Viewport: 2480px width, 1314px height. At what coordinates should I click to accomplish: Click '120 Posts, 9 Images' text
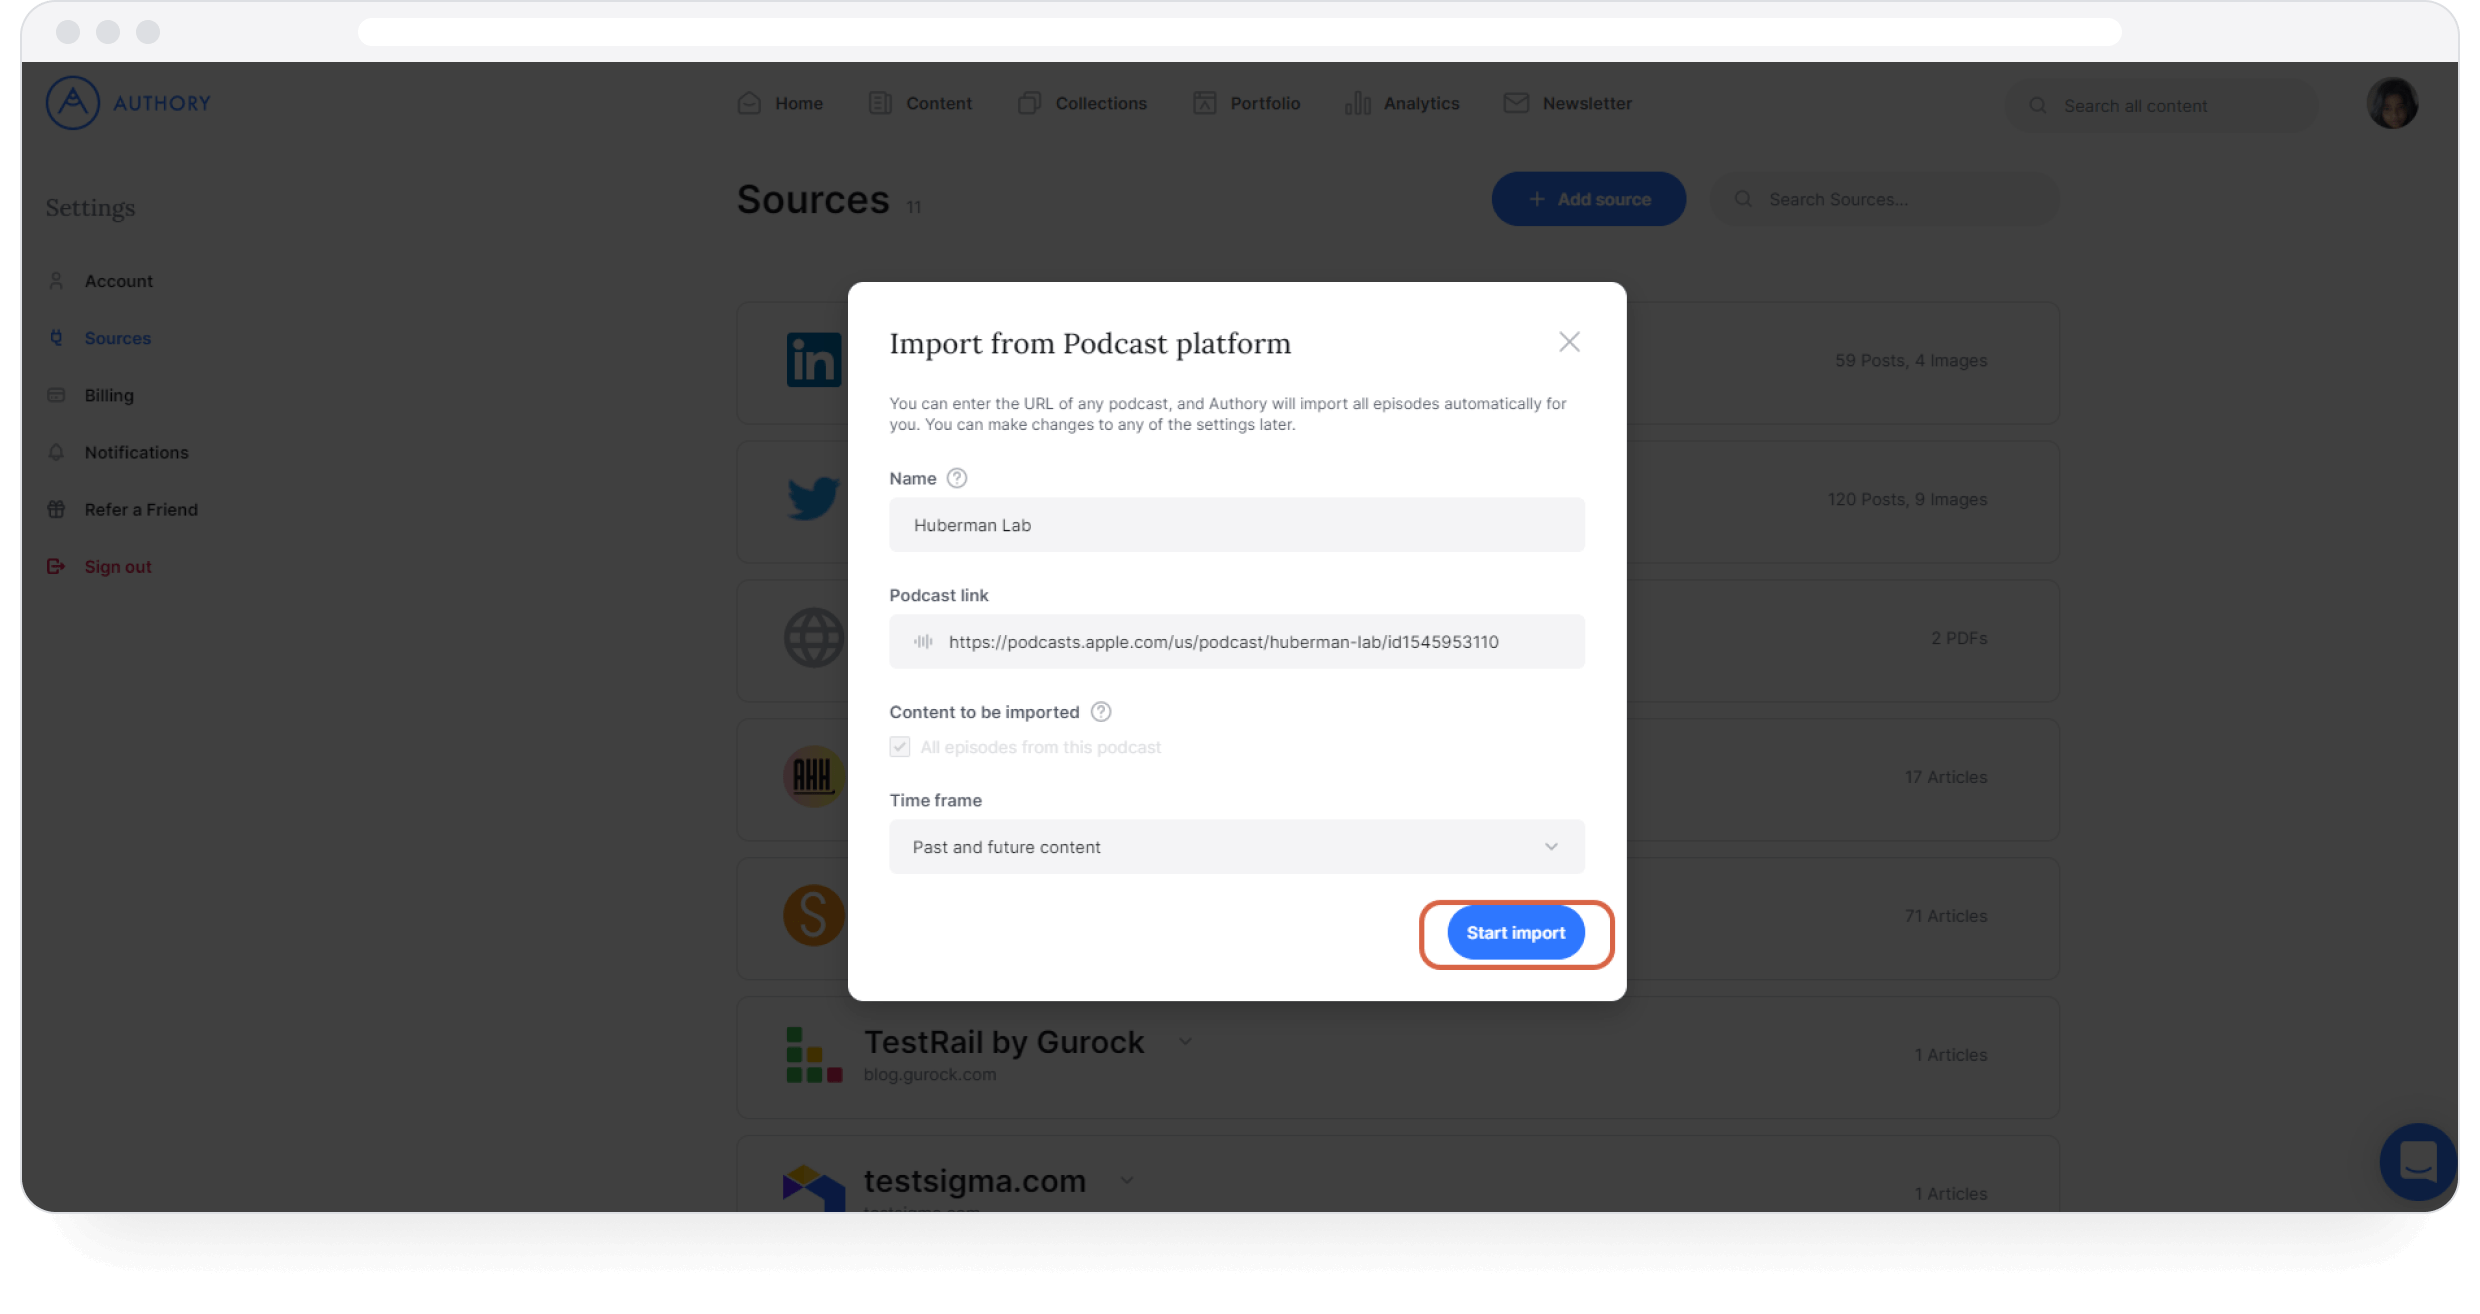pos(1907,499)
